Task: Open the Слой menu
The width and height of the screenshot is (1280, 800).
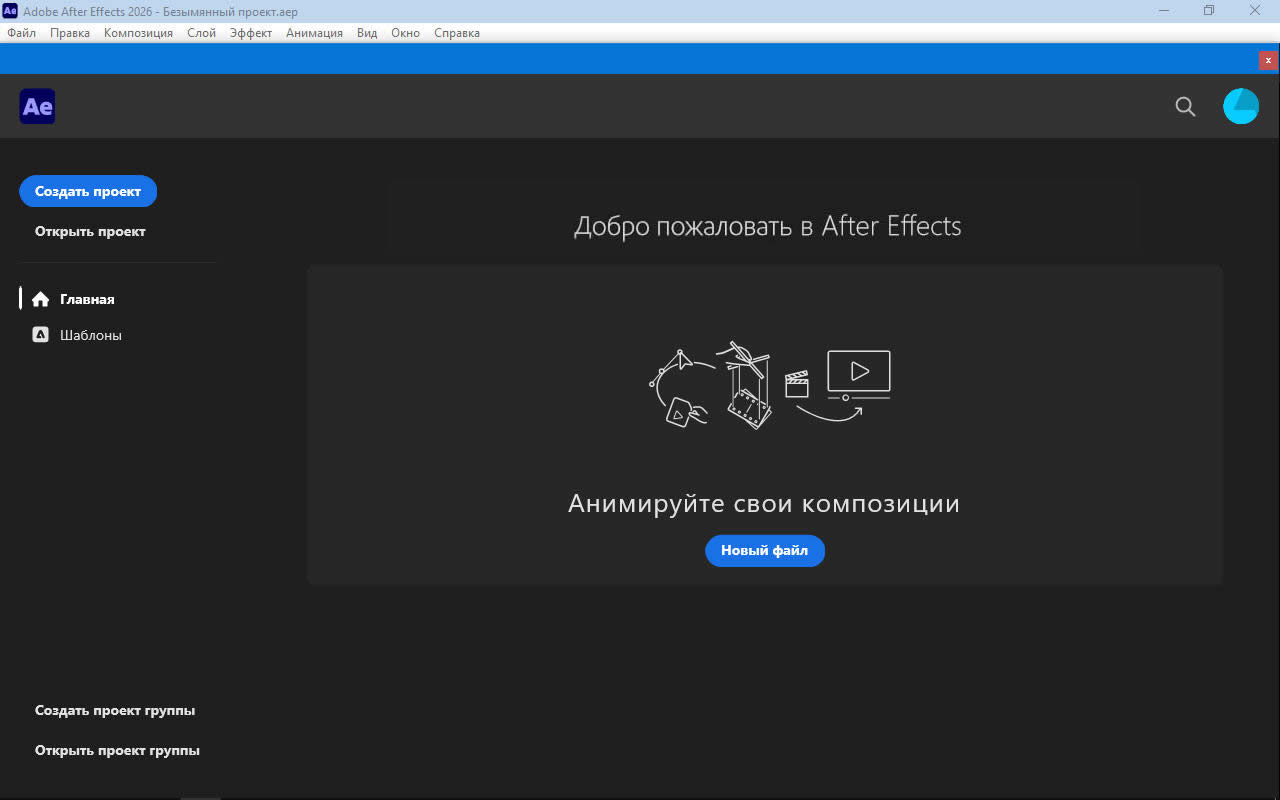Action: pos(201,33)
